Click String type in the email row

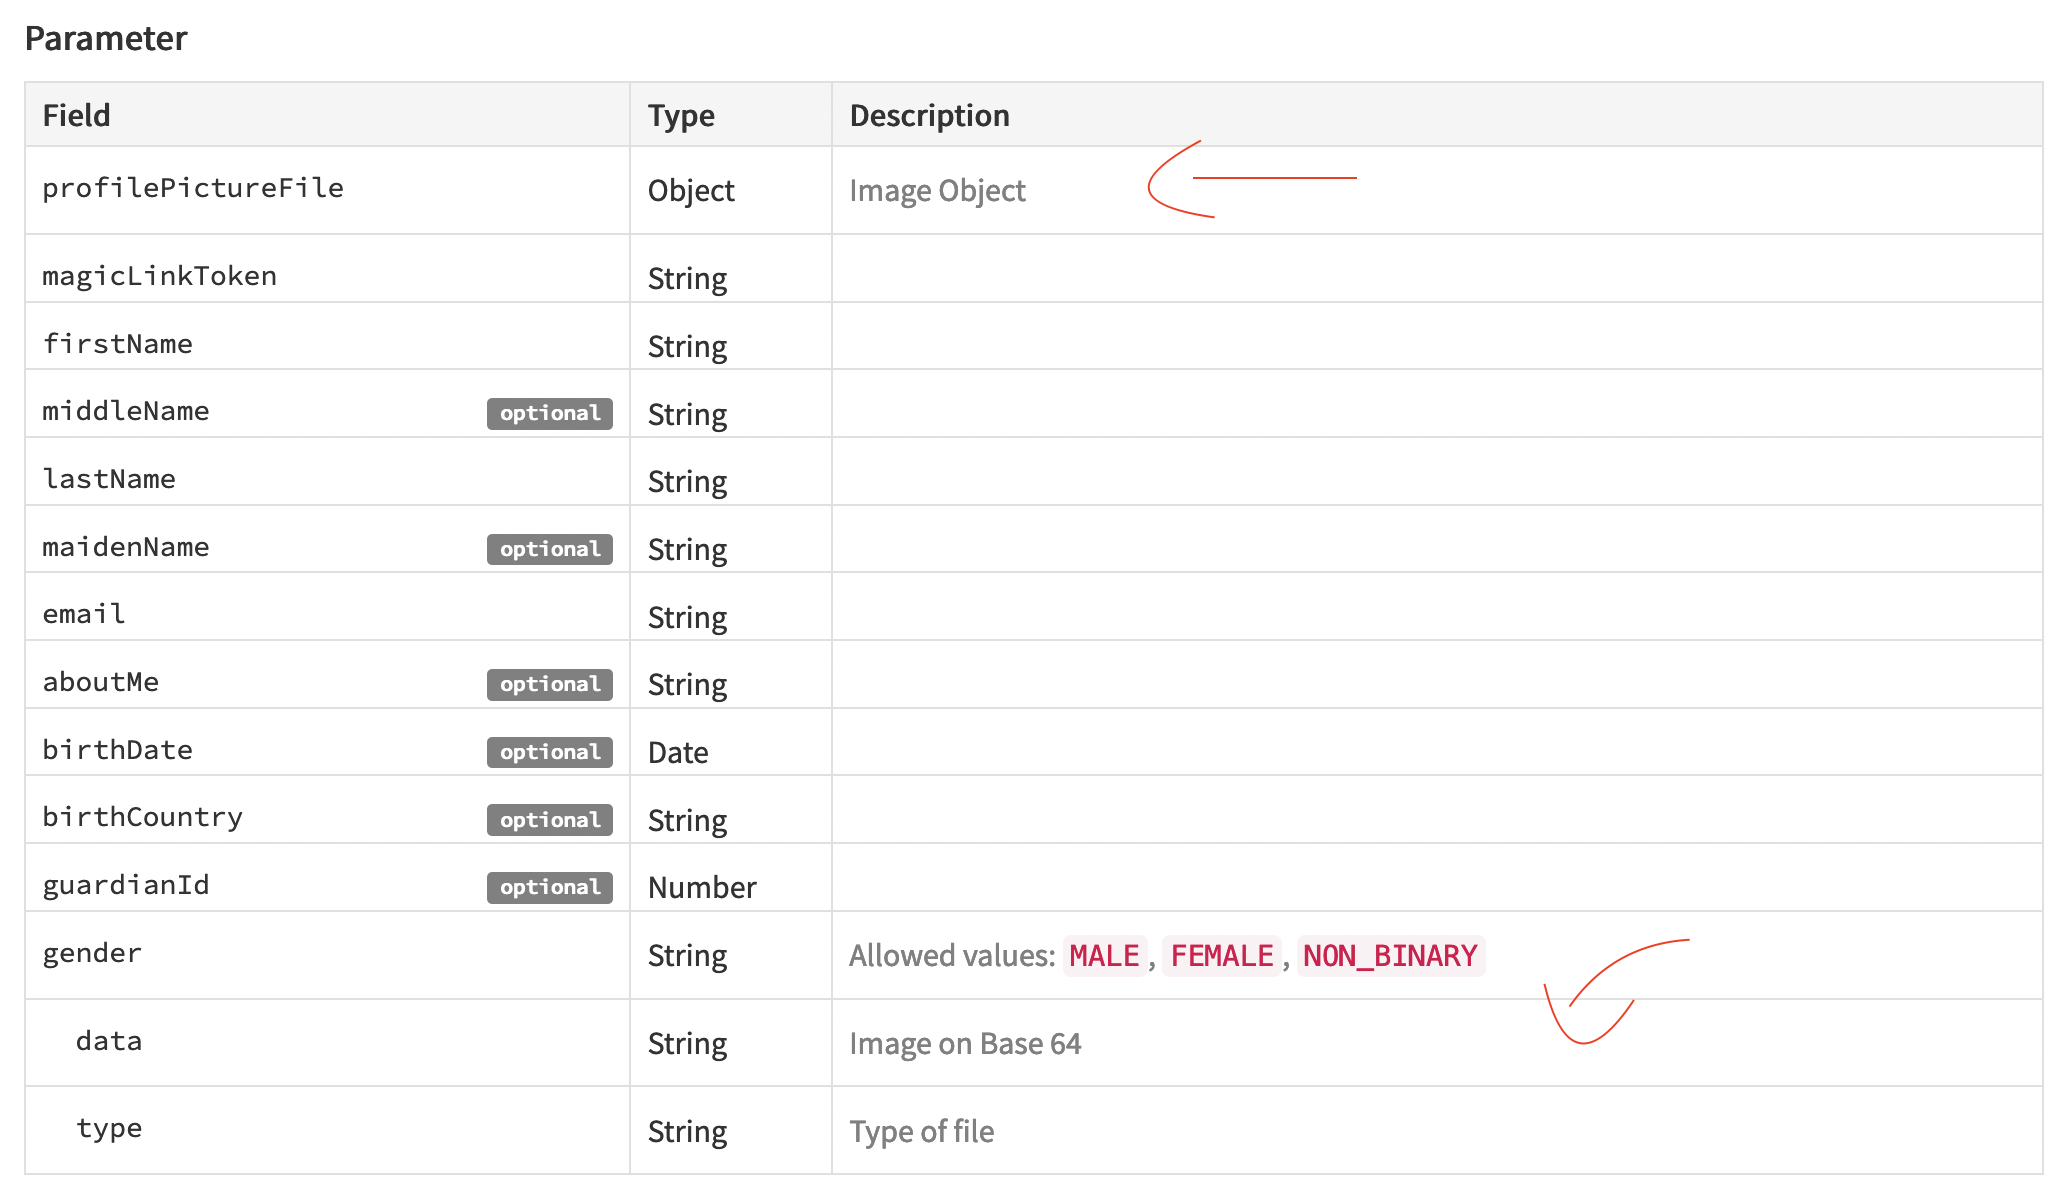pos(687,618)
